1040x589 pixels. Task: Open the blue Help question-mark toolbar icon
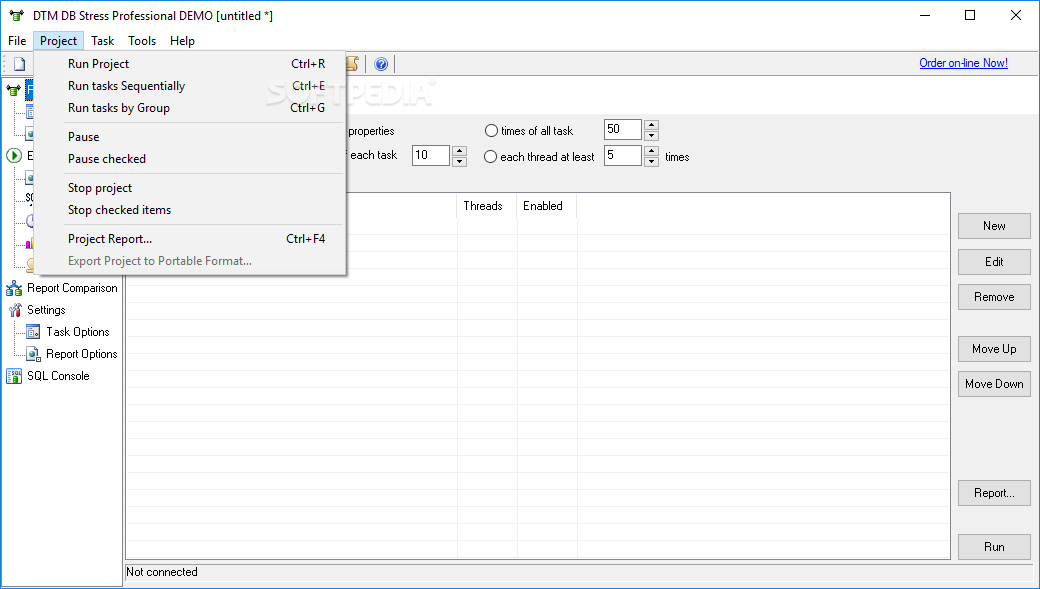(x=381, y=64)
